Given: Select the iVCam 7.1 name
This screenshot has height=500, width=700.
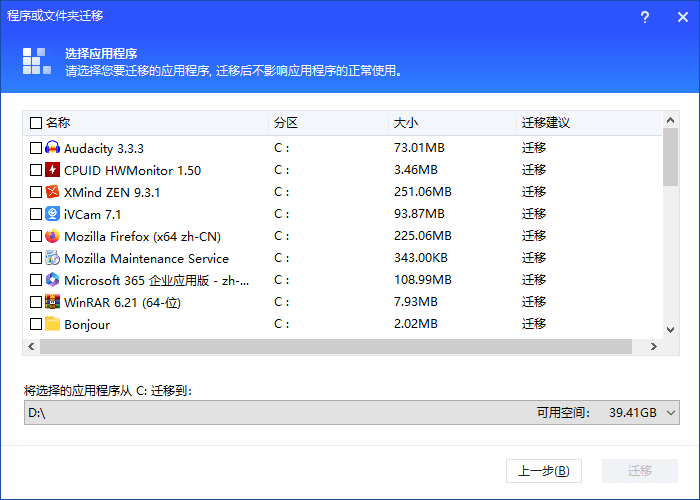Looking at the screenshot, I should pyautogui.click(x=92, y=214).
